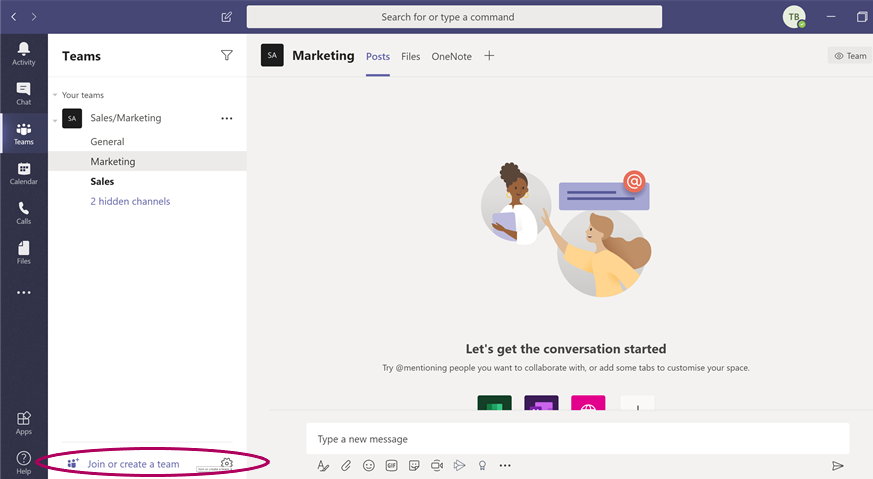Send Praise using the badge icon
Viewport: 873px width, 479px height.
pos(482,466)
